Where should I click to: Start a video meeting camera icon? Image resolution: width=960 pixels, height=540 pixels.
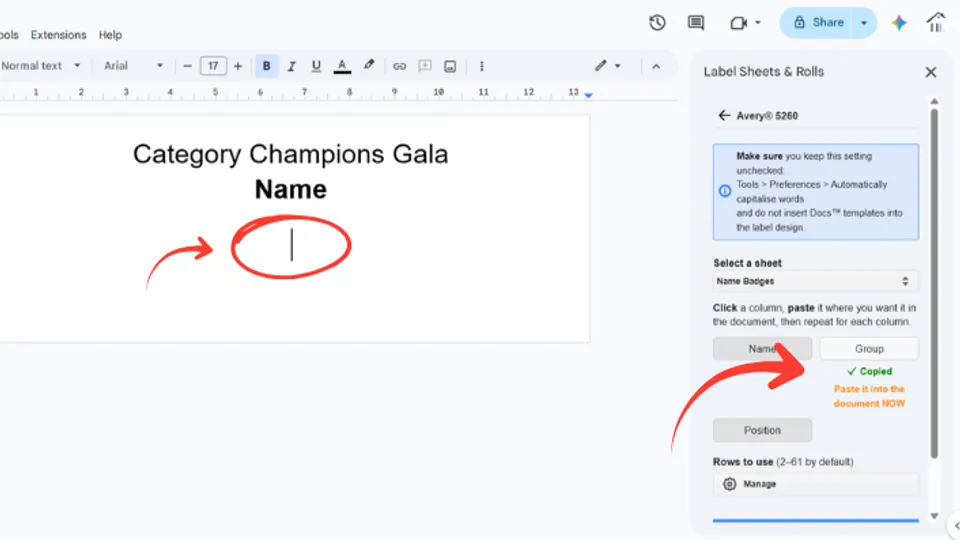point(738,23)
